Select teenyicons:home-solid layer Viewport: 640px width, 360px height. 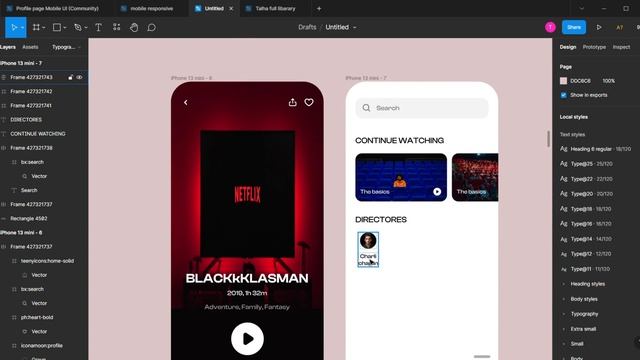click(47, 261)
